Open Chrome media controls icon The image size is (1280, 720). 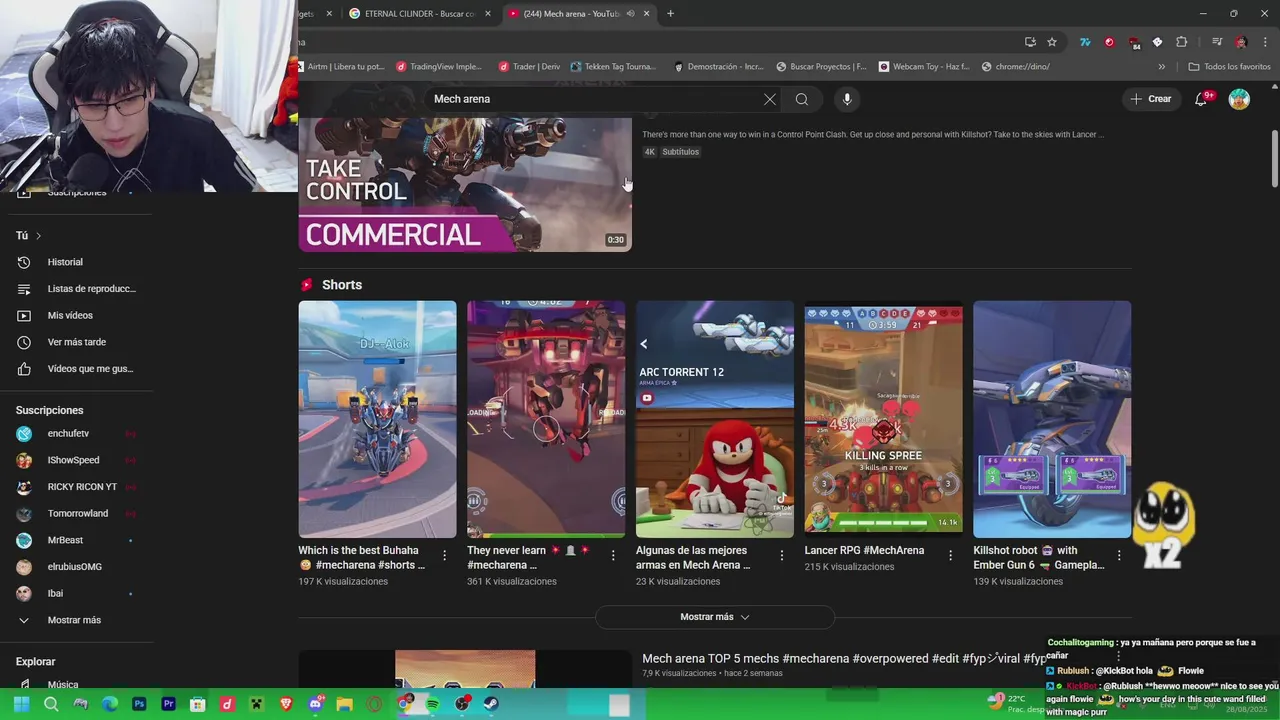1217,42
